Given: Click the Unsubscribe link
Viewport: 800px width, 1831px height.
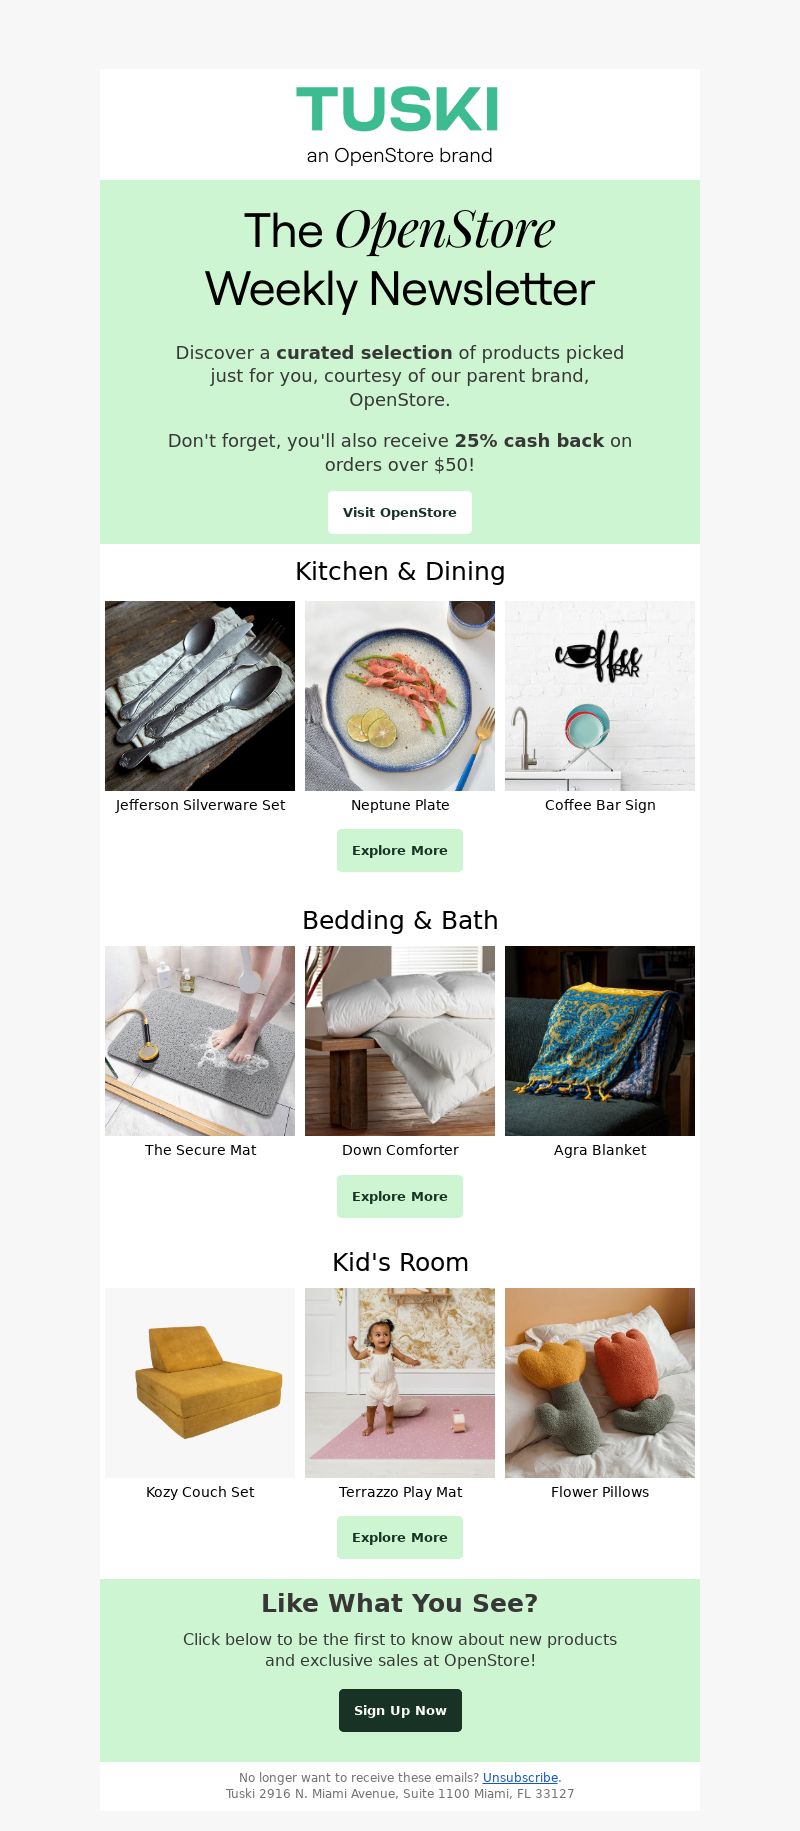Looking at the screenshot, I should pyautogui.click(x=520, y=1777).
